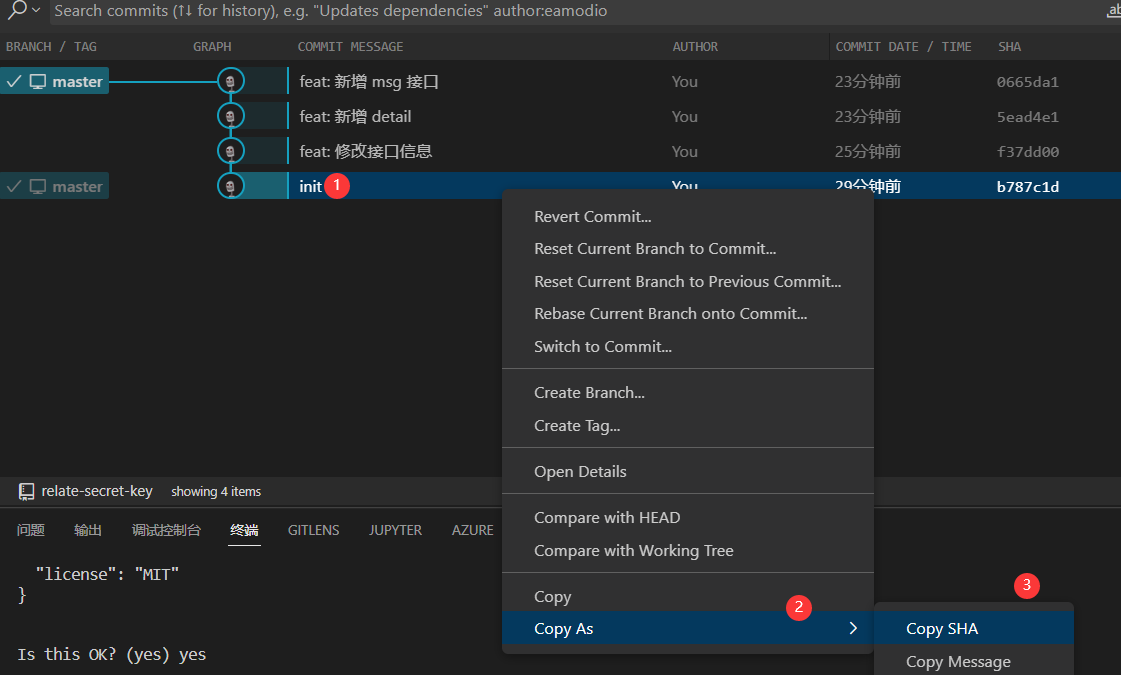The image size is (1121, 675).
Task: Click the relate-secret-key repository icon
Action: click(26, 491)
